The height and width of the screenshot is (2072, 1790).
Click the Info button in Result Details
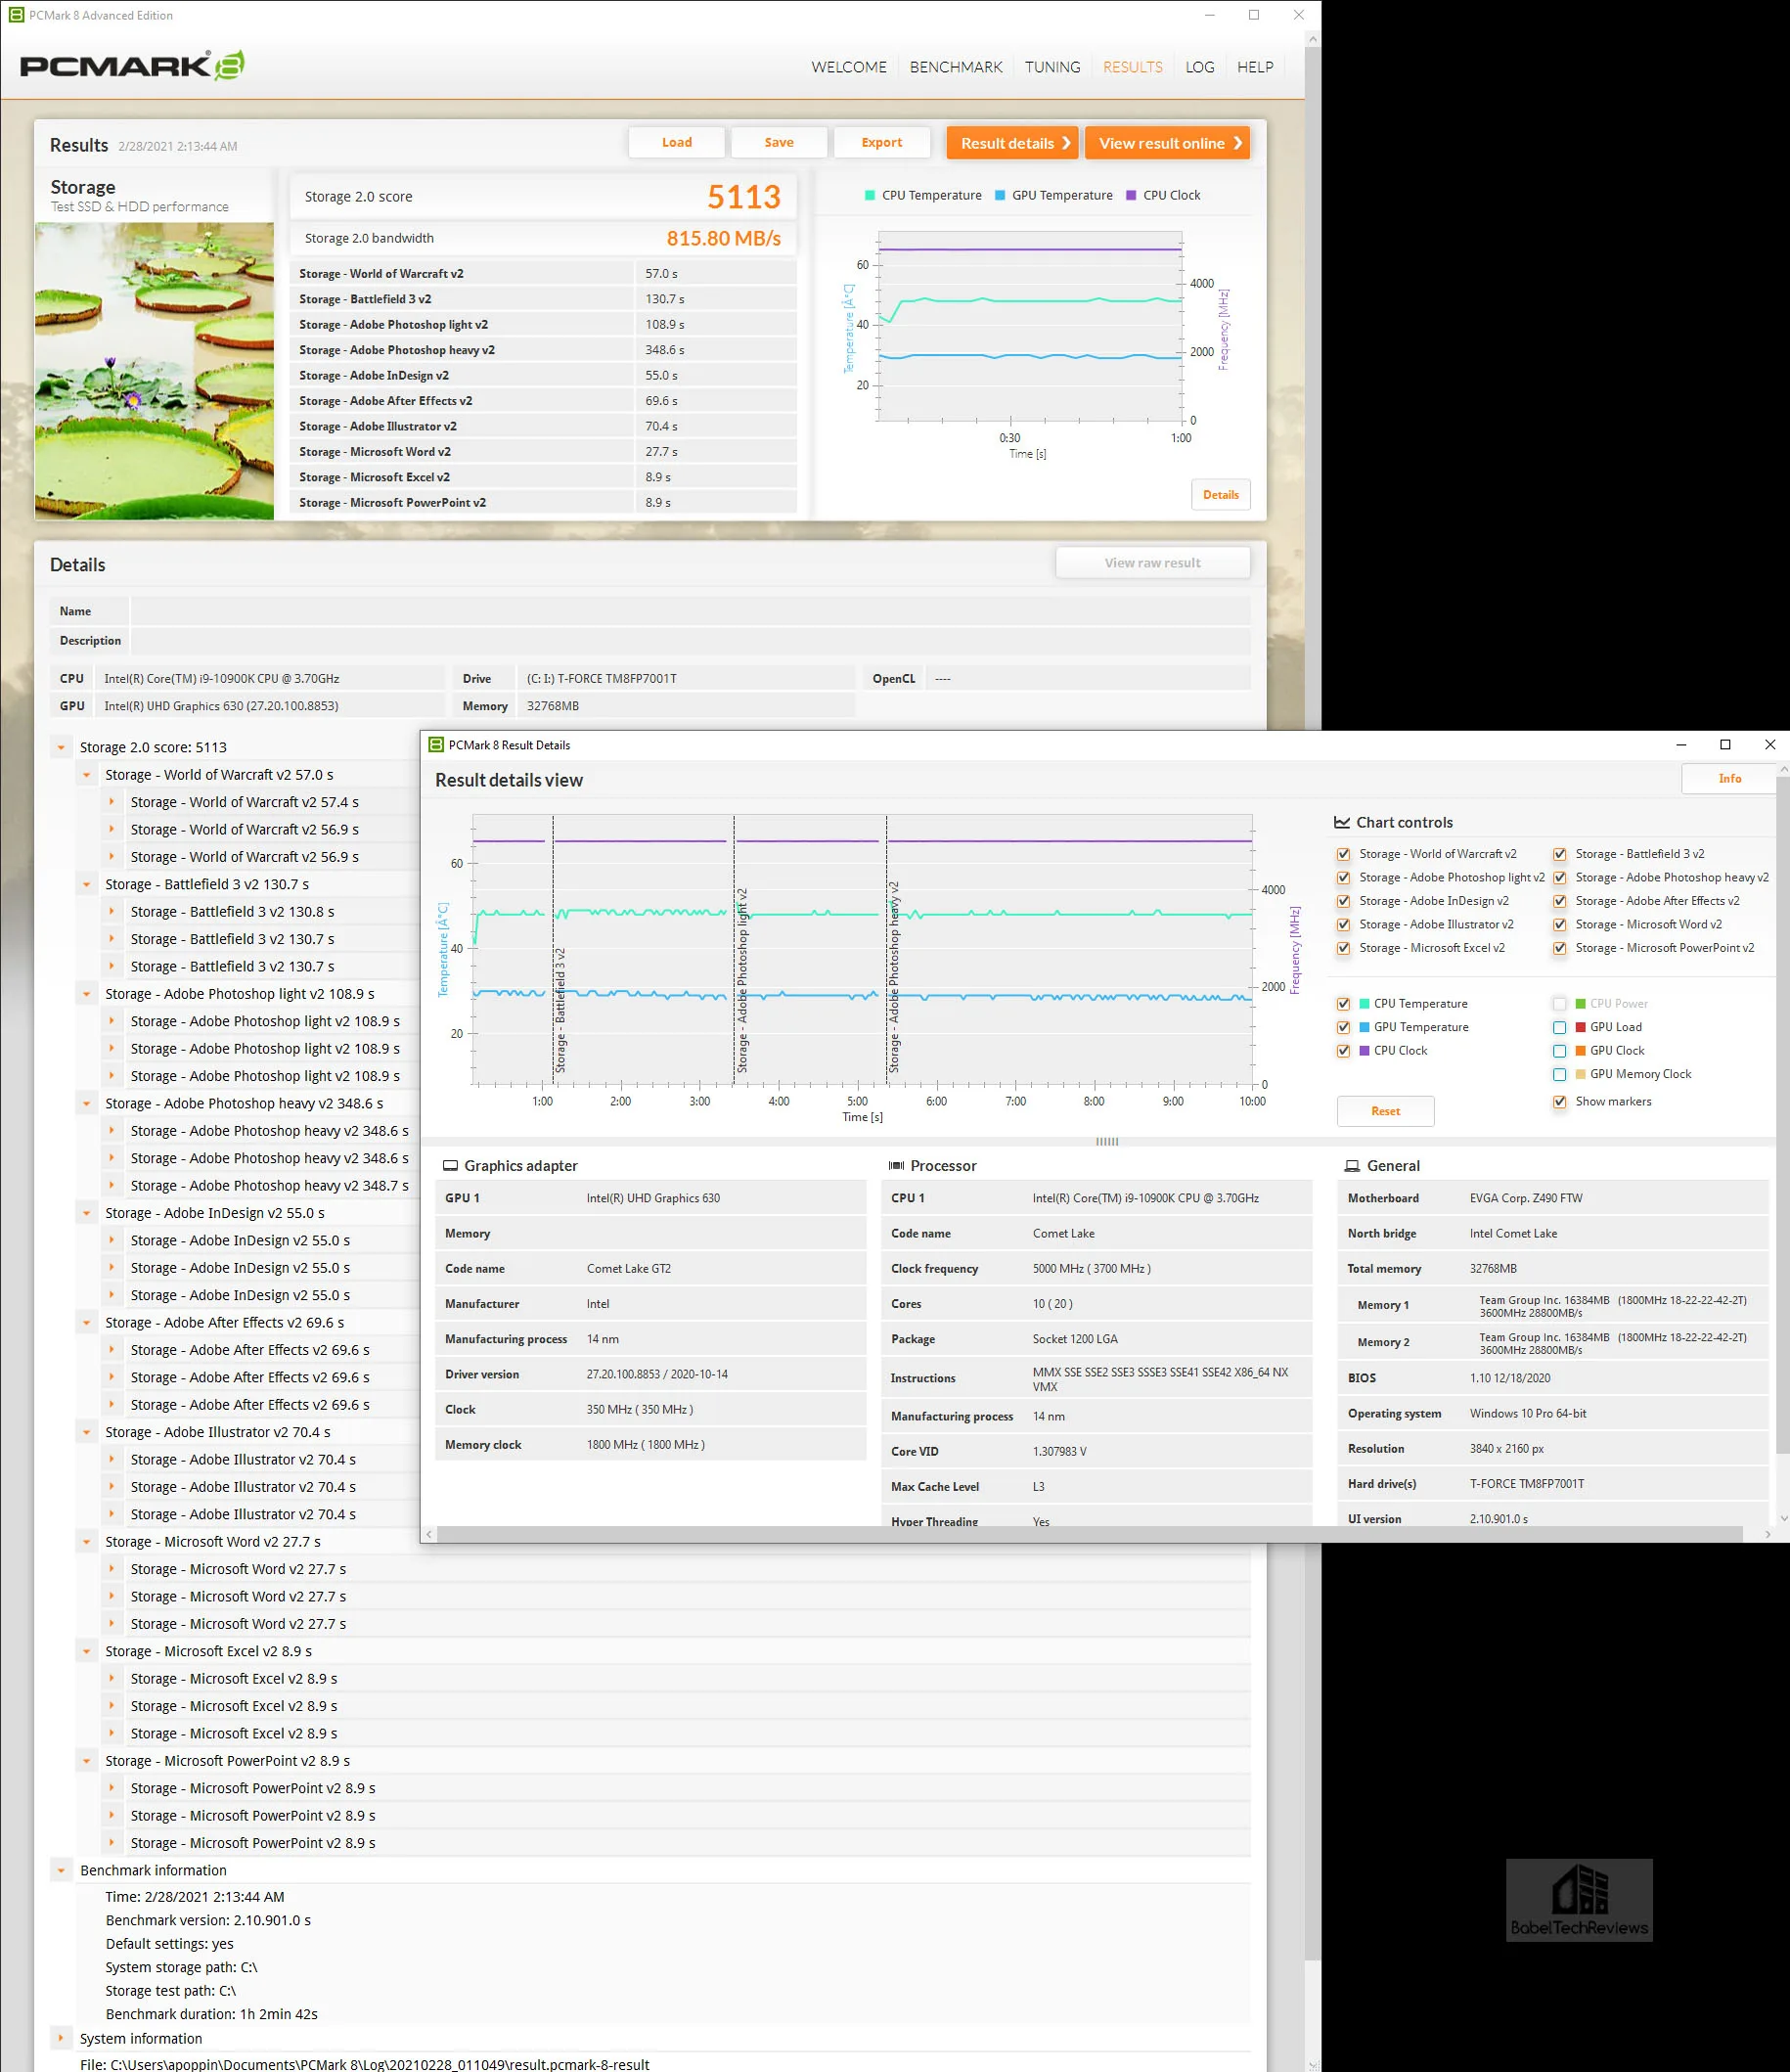(x=1729, y=778)
